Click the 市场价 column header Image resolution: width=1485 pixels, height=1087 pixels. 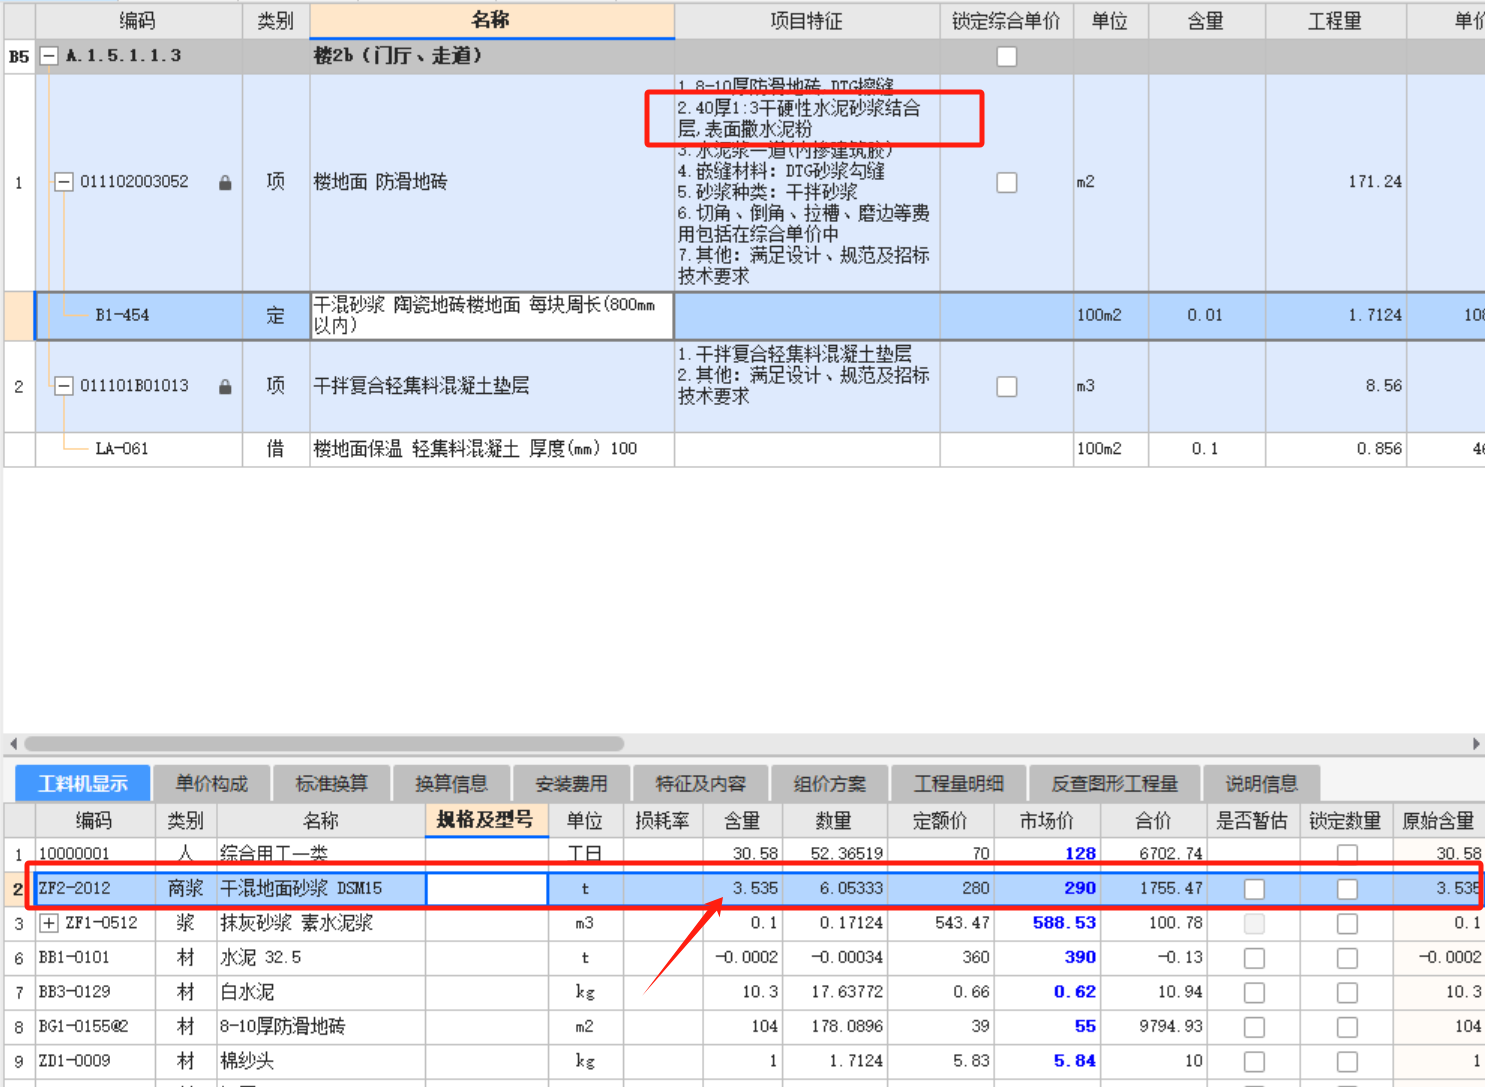coord(1047,821)
